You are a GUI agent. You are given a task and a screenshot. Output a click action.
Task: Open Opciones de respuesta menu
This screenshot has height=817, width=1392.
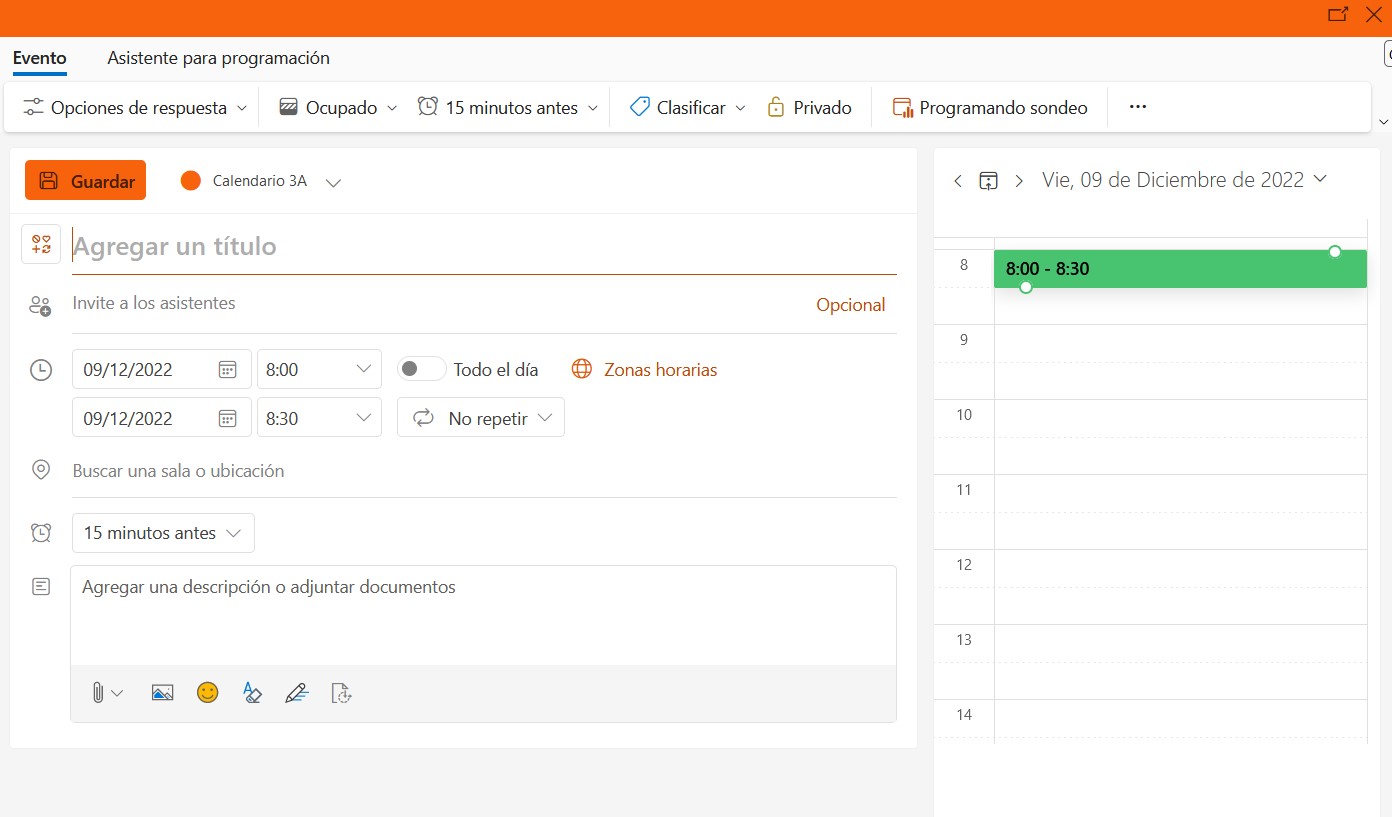[135, 107]
